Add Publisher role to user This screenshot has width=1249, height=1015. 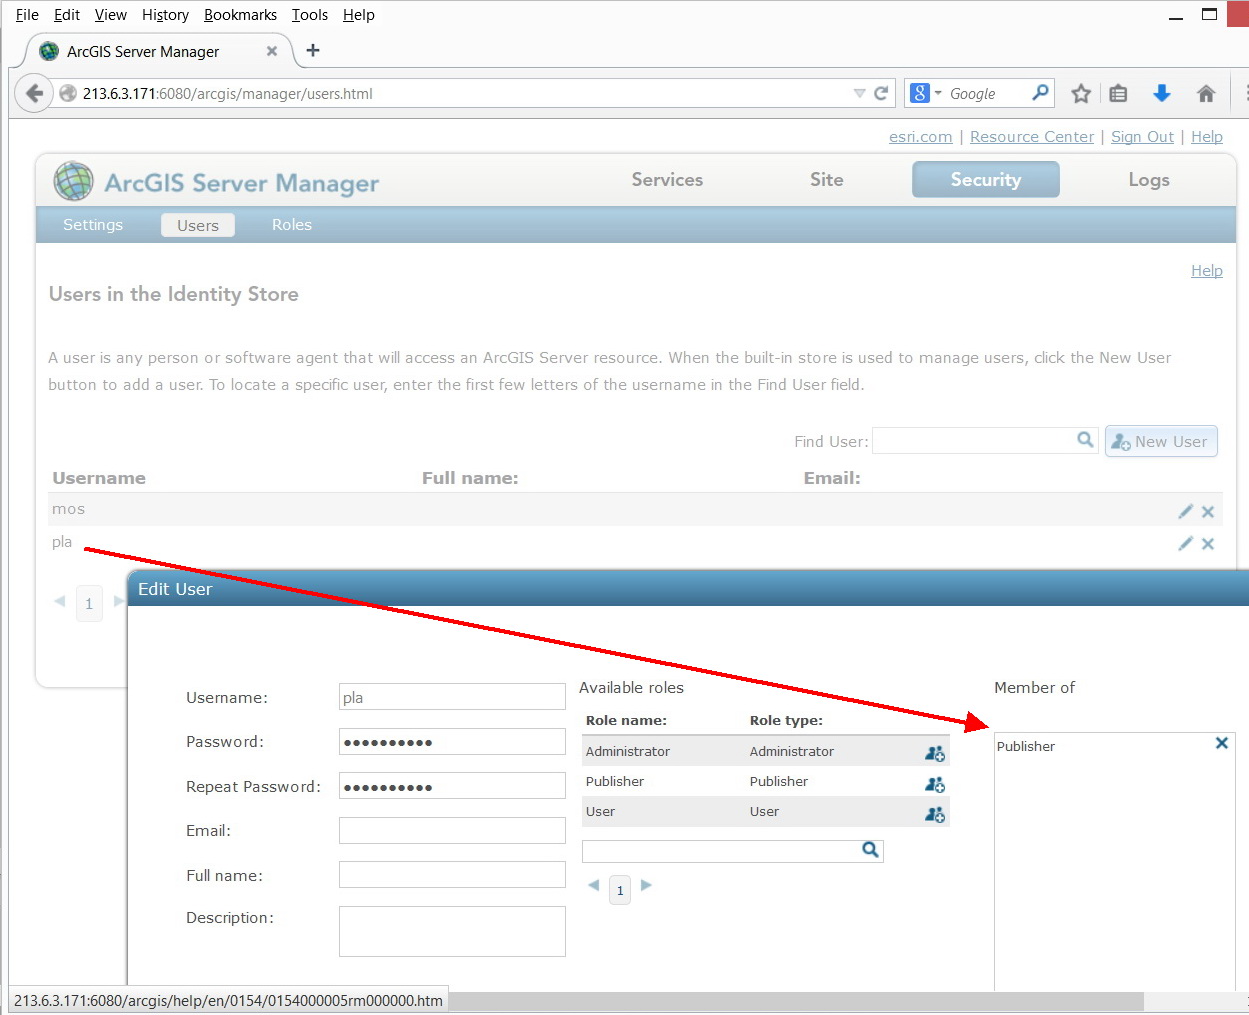click(x=935, y=784)
